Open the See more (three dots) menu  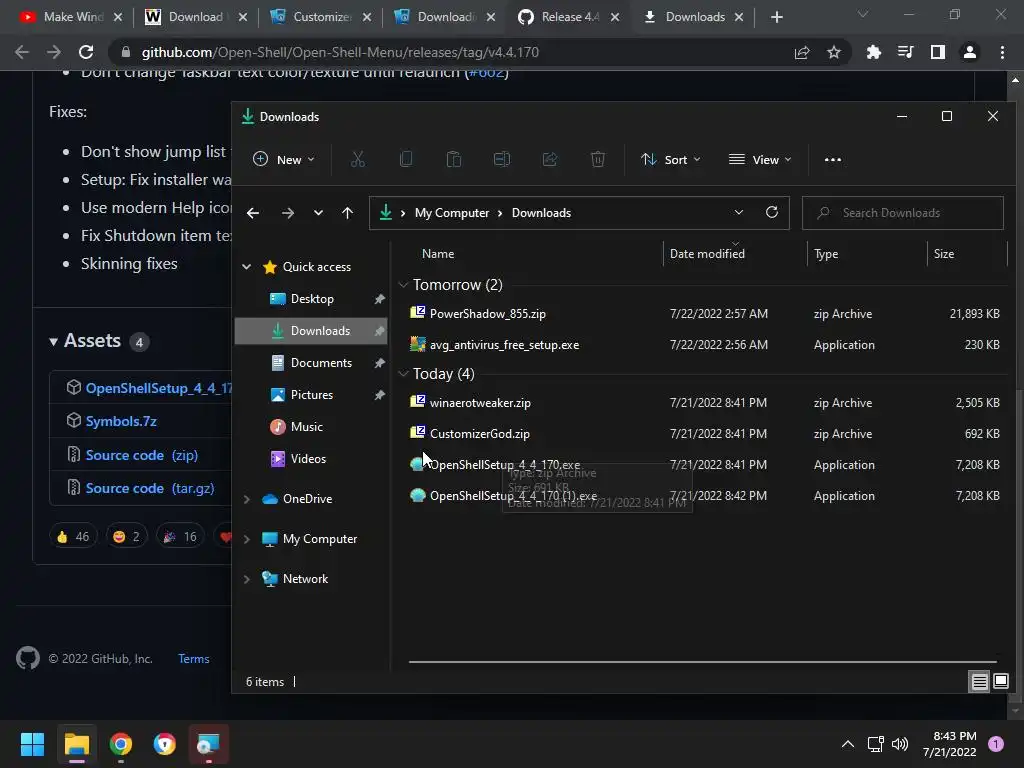[833, 159]
